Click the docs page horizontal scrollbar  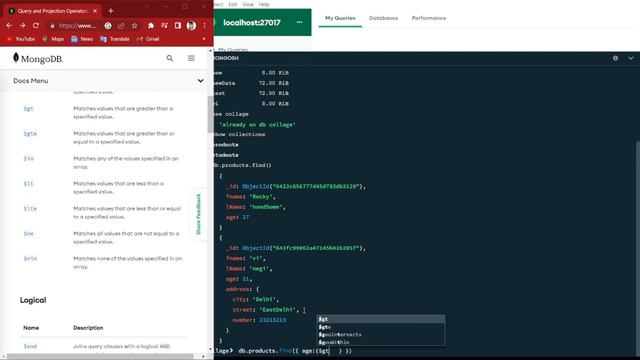100,356
